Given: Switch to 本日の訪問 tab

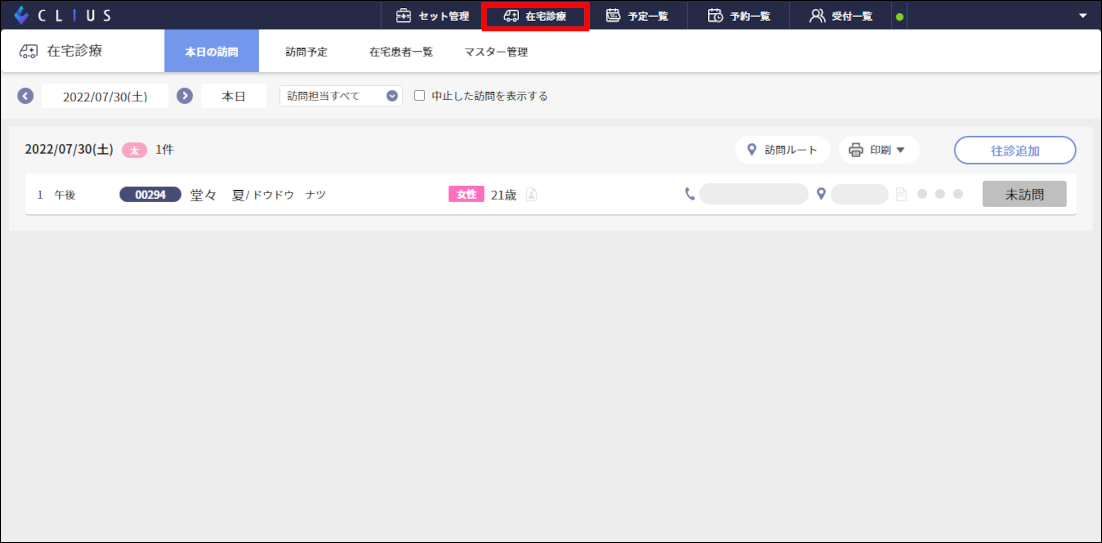Looking at the screenshot, I should coord(212,51).
